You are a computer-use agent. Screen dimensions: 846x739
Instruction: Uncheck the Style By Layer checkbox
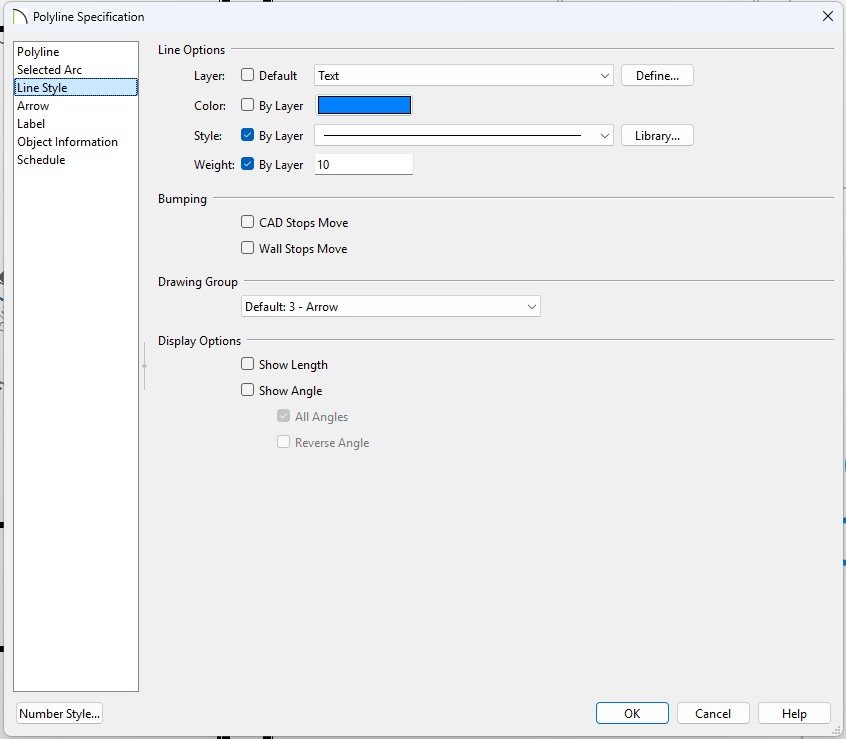248,135
